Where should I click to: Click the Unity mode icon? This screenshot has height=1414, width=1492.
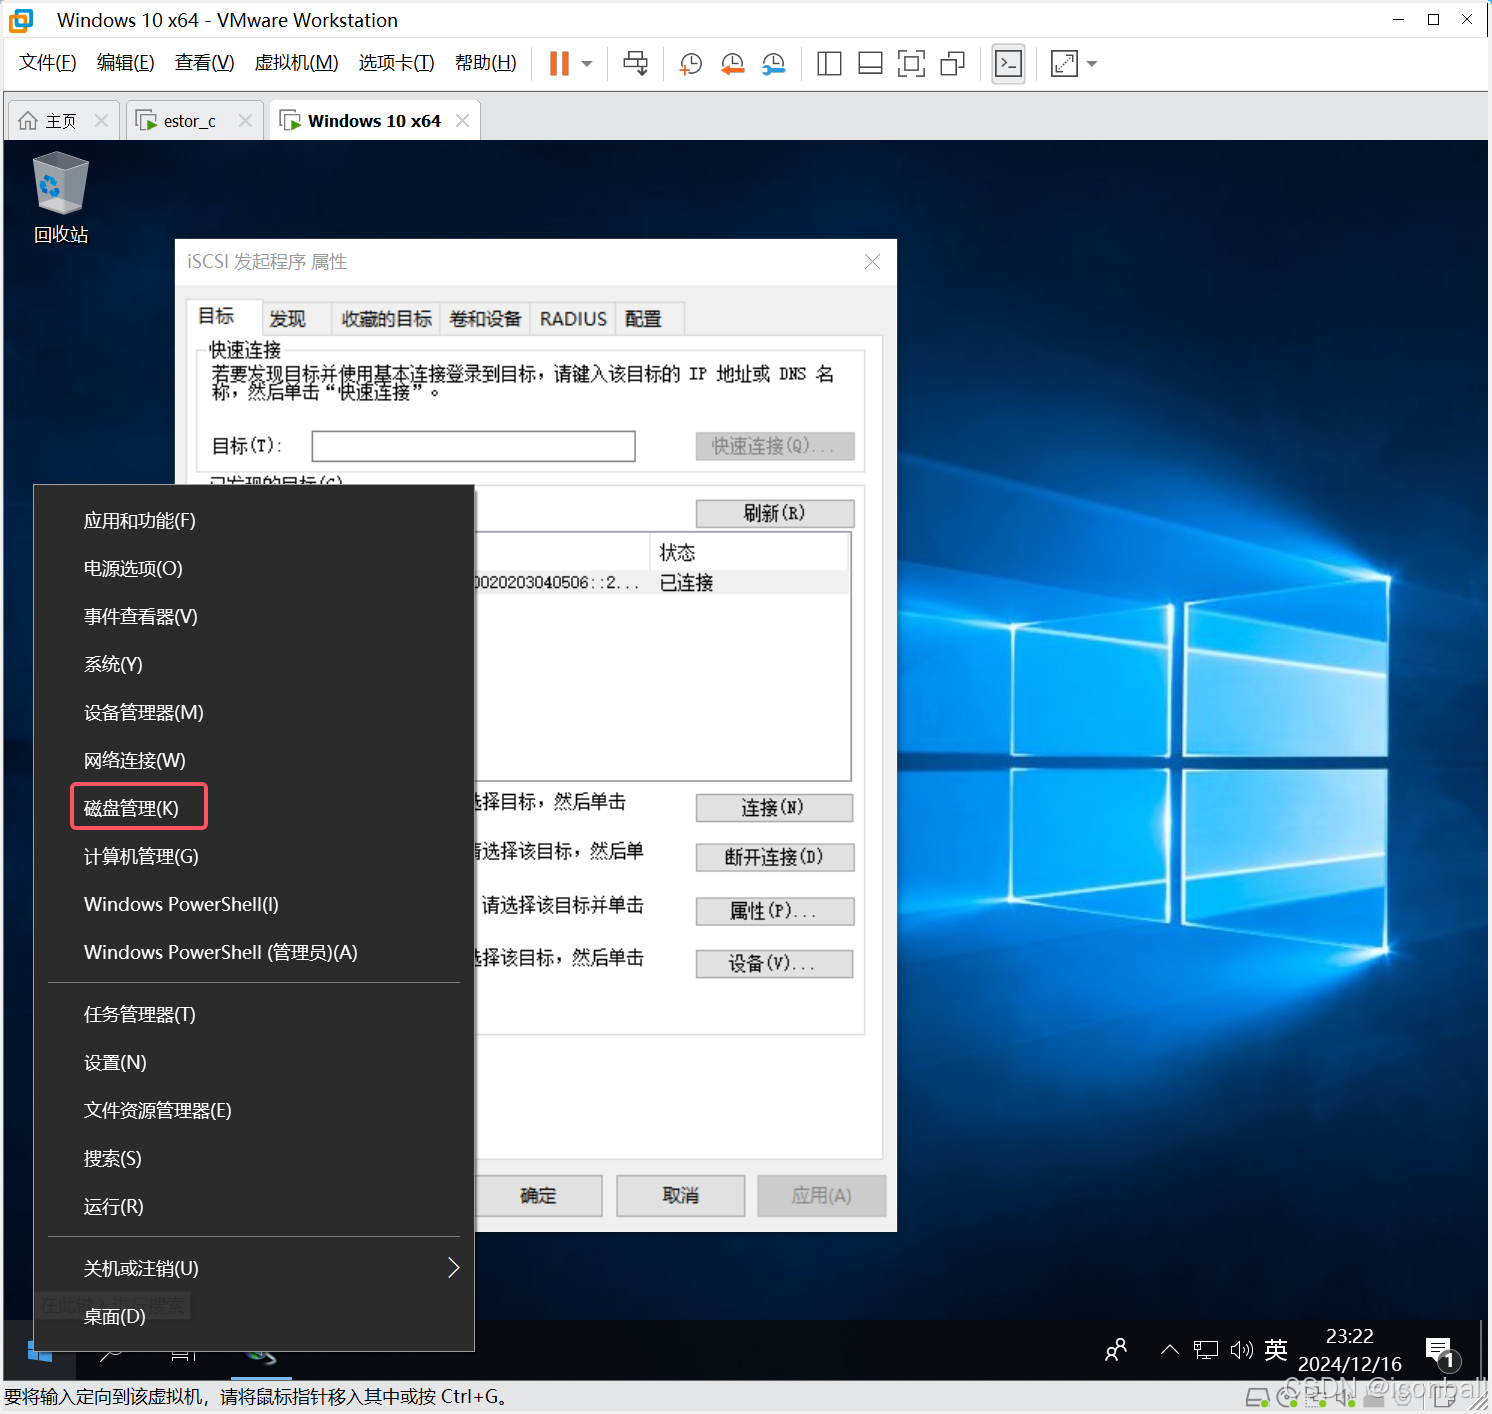(953, 64)
